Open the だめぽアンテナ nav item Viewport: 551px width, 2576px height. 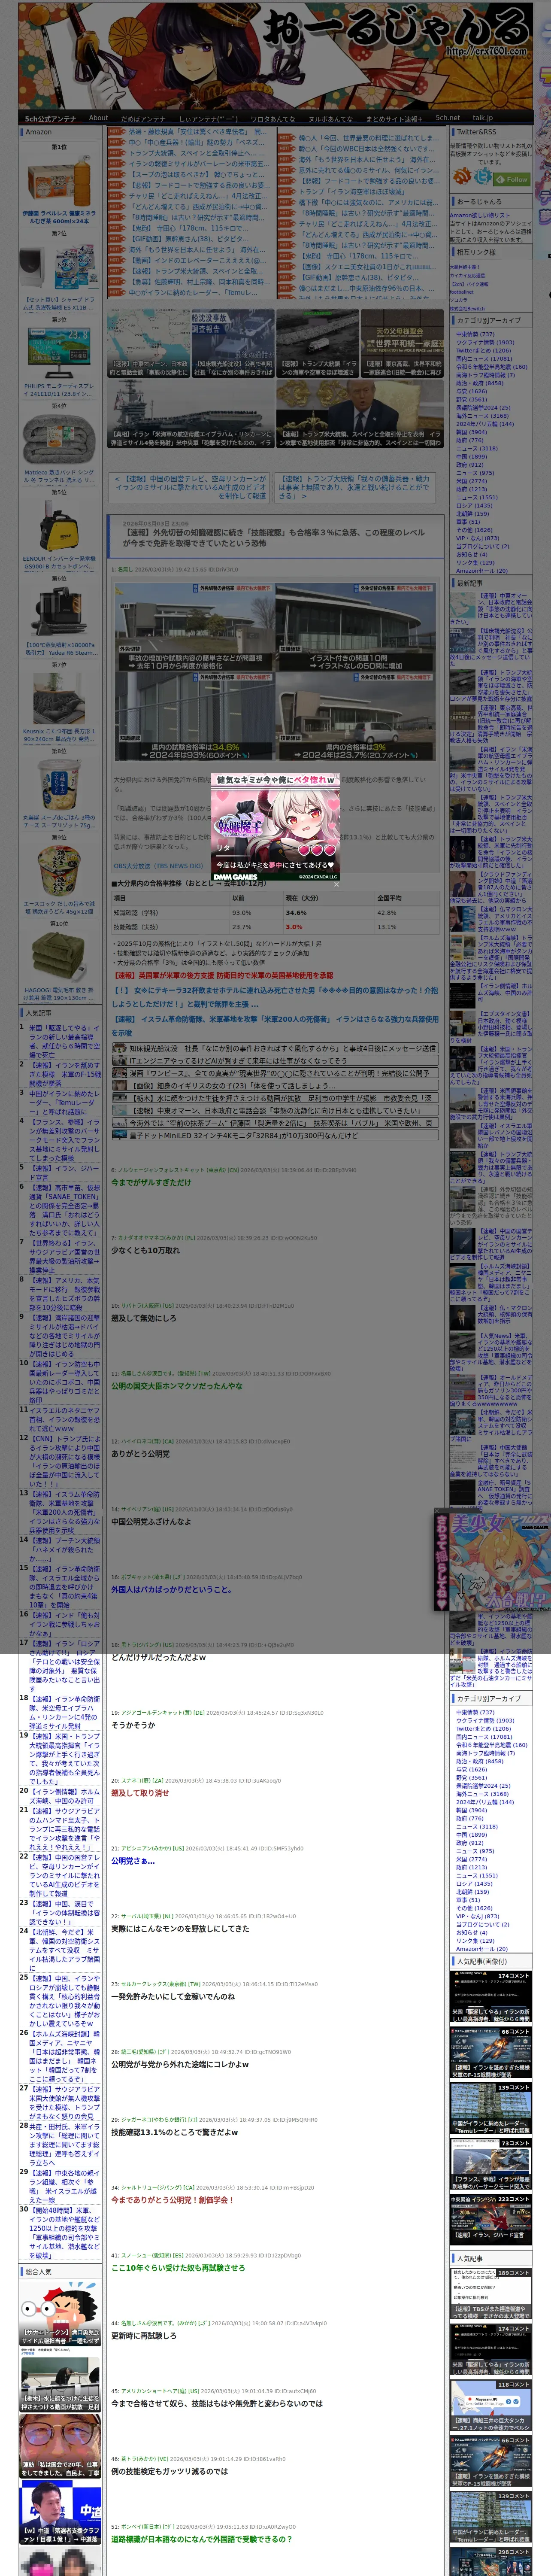click(143, 118)
